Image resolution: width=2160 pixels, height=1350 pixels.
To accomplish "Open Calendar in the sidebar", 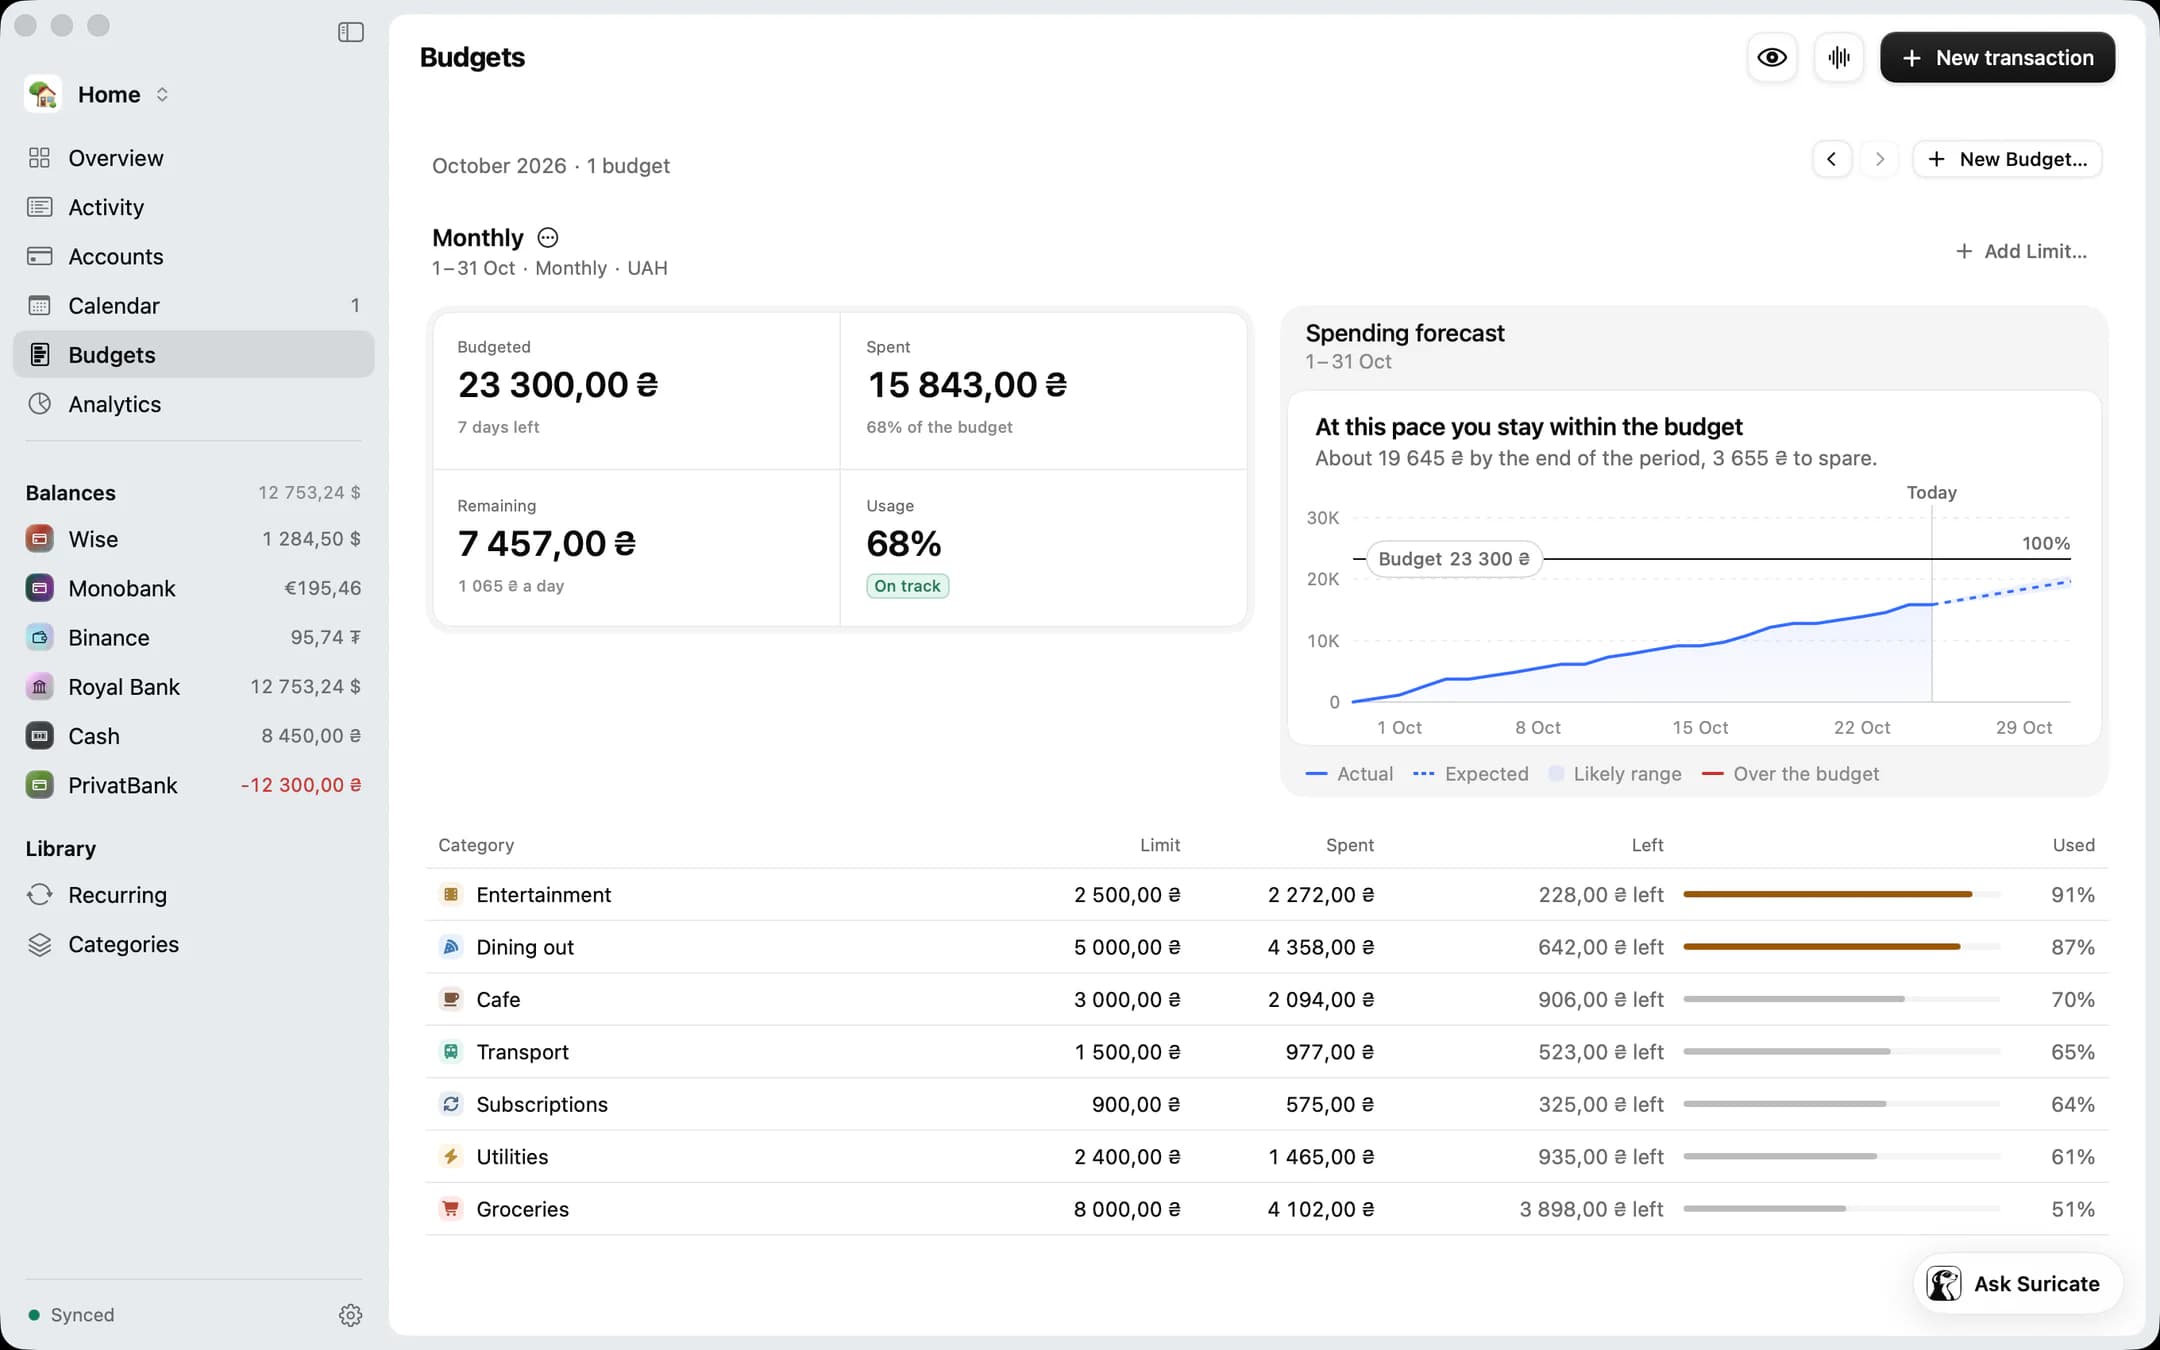I will coord(194,305).
